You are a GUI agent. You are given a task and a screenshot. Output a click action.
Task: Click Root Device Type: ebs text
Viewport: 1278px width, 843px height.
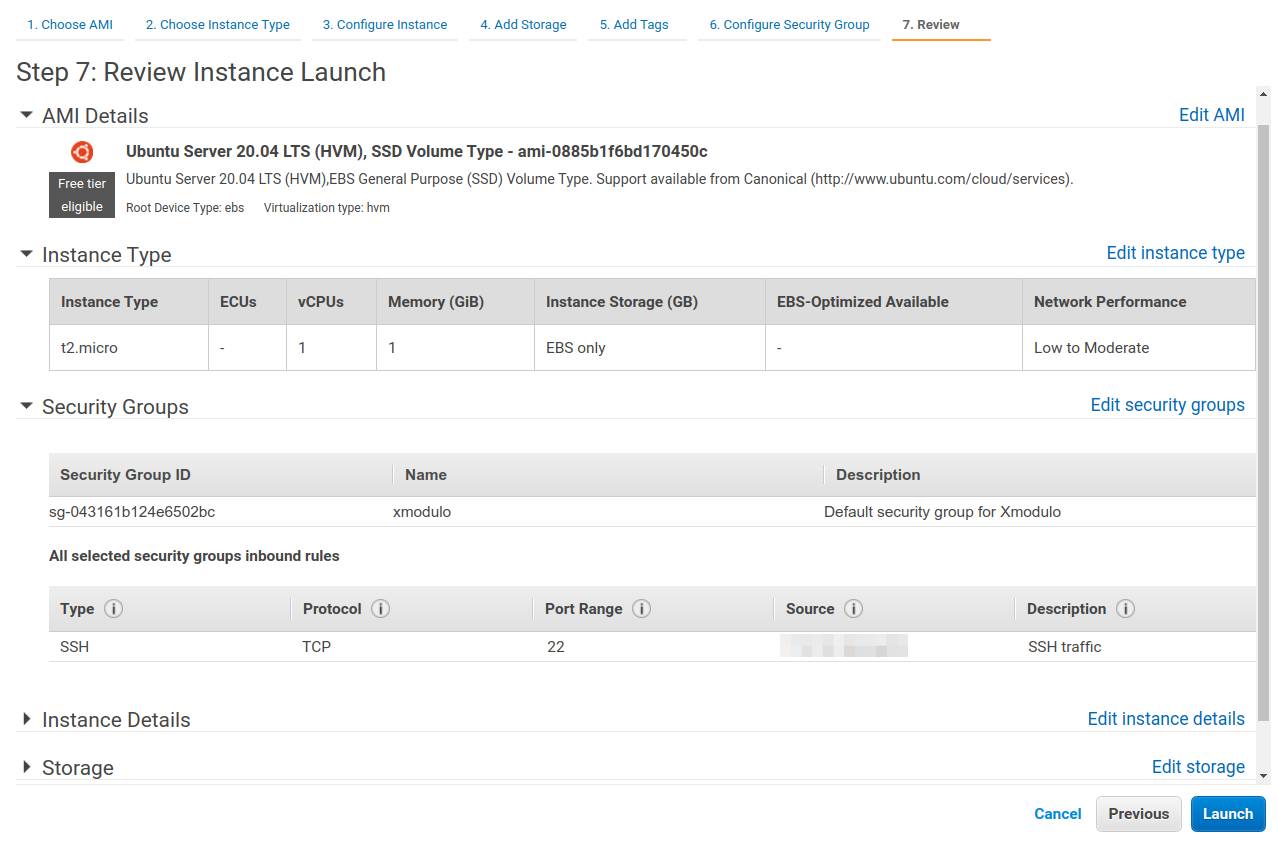(x=185, y=208)
